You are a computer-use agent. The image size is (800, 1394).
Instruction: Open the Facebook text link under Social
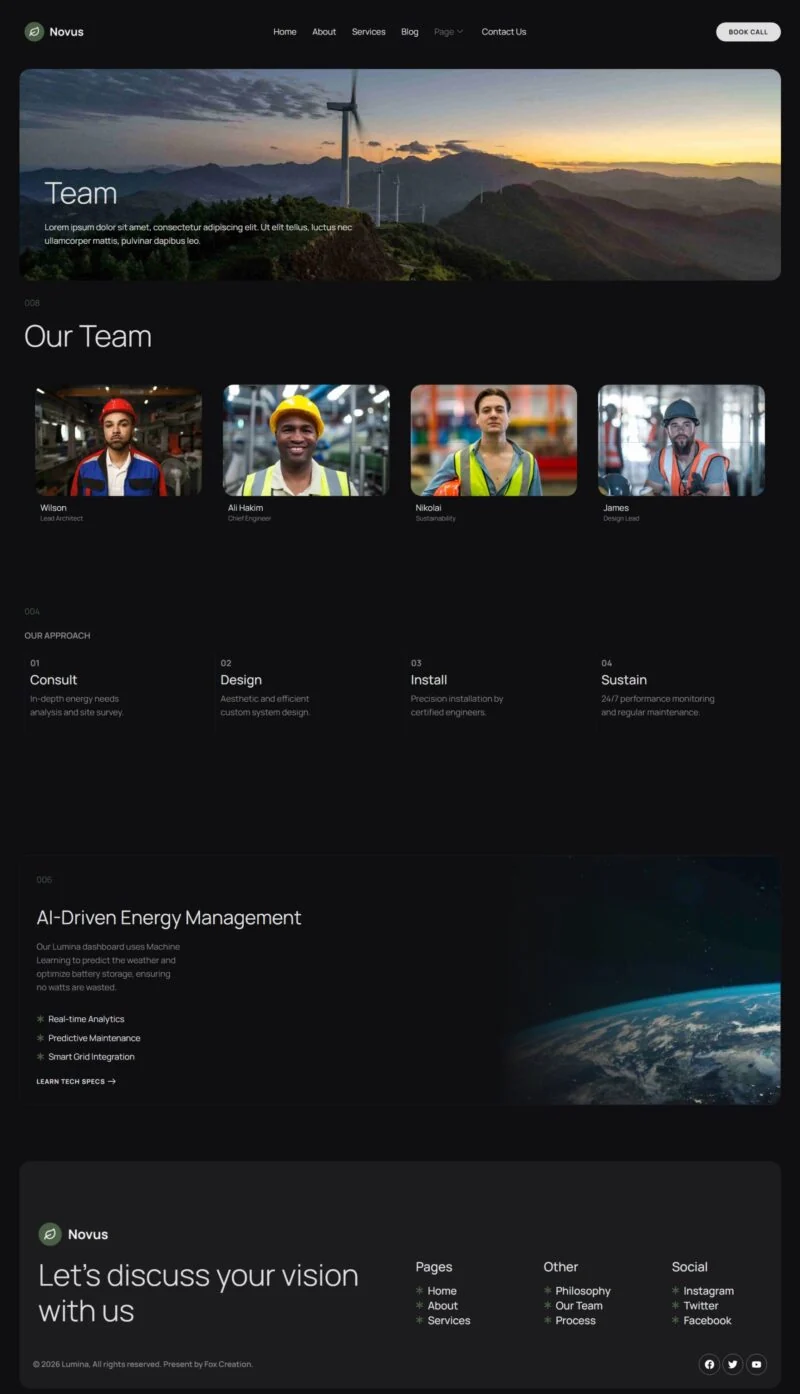pyautogui.click(x=708, y=1321)
